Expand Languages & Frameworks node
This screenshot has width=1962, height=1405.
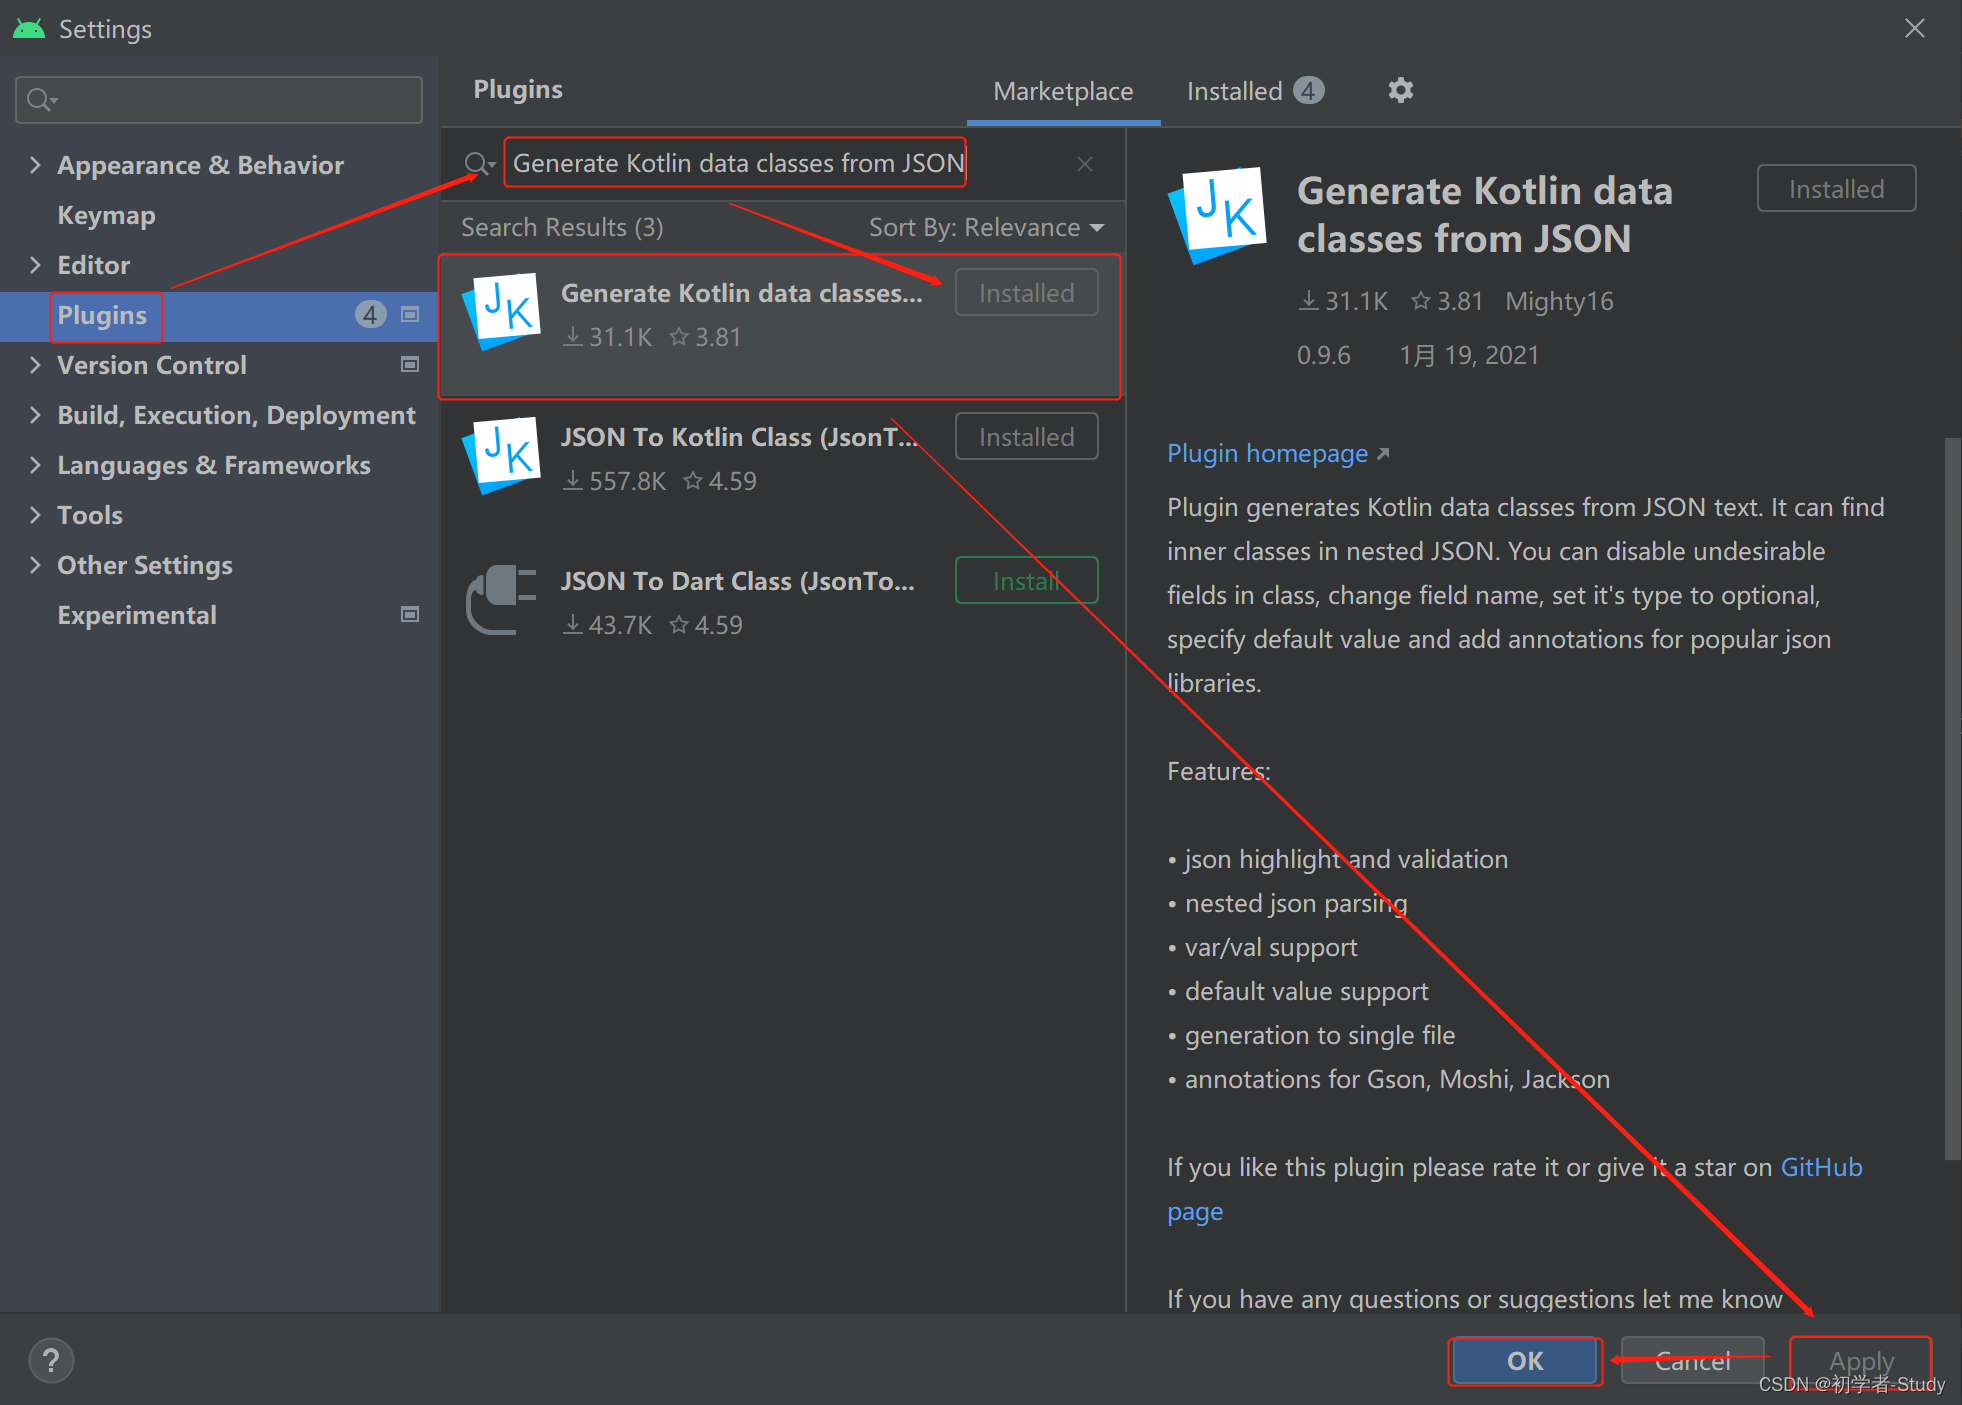point(36,465)
